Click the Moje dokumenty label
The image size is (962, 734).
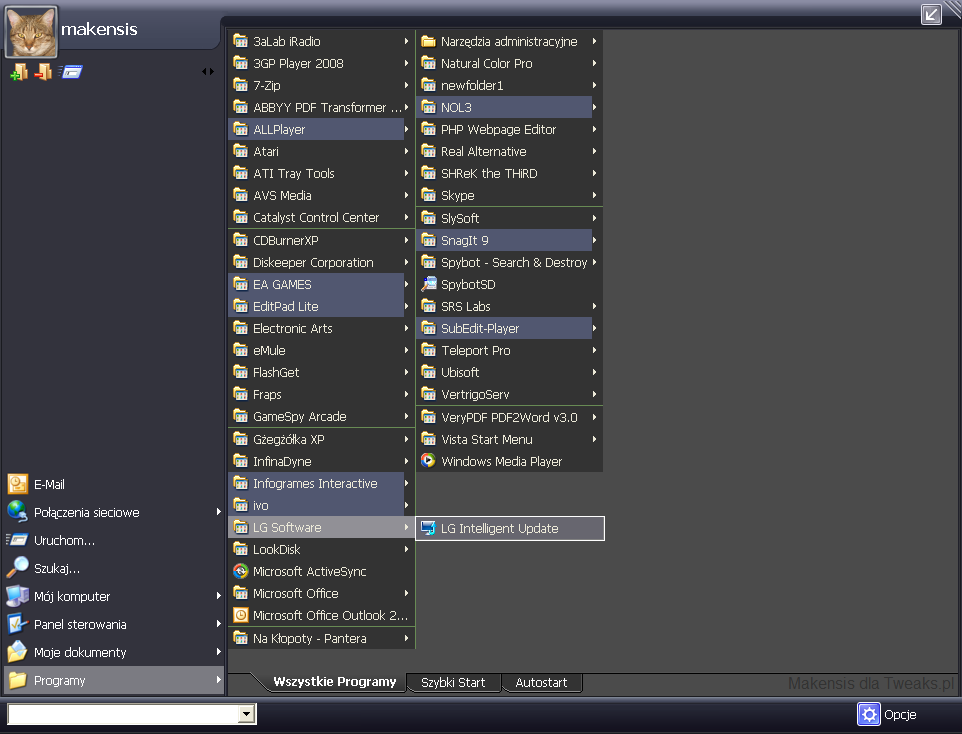point(80,652)
